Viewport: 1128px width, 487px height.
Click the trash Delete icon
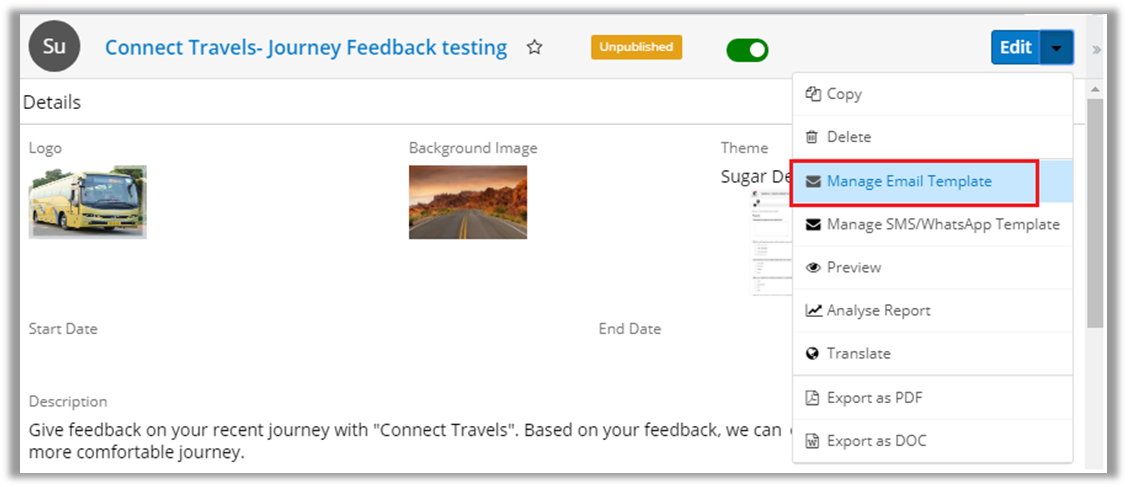[813, 137]
